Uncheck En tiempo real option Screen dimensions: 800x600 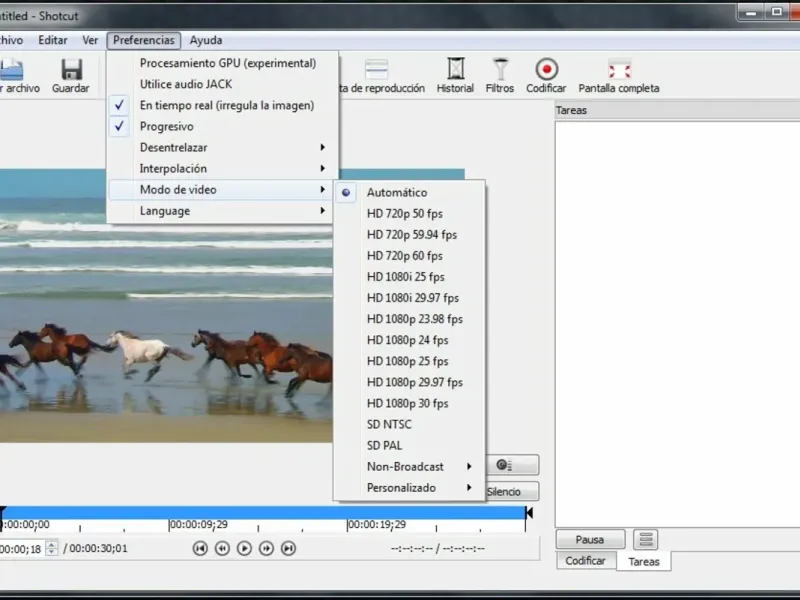tap(226, 105)
